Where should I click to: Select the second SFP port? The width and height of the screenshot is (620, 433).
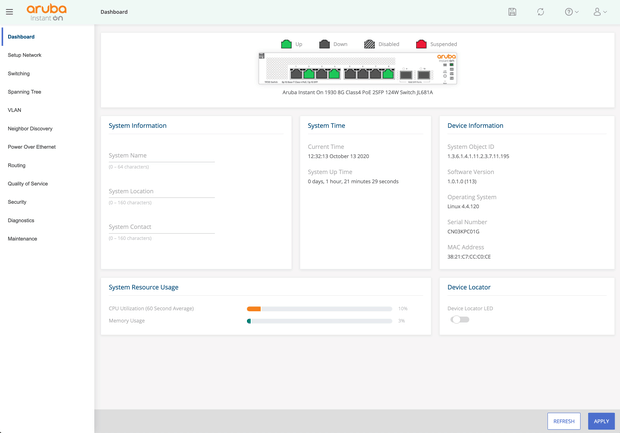point(423,74)
